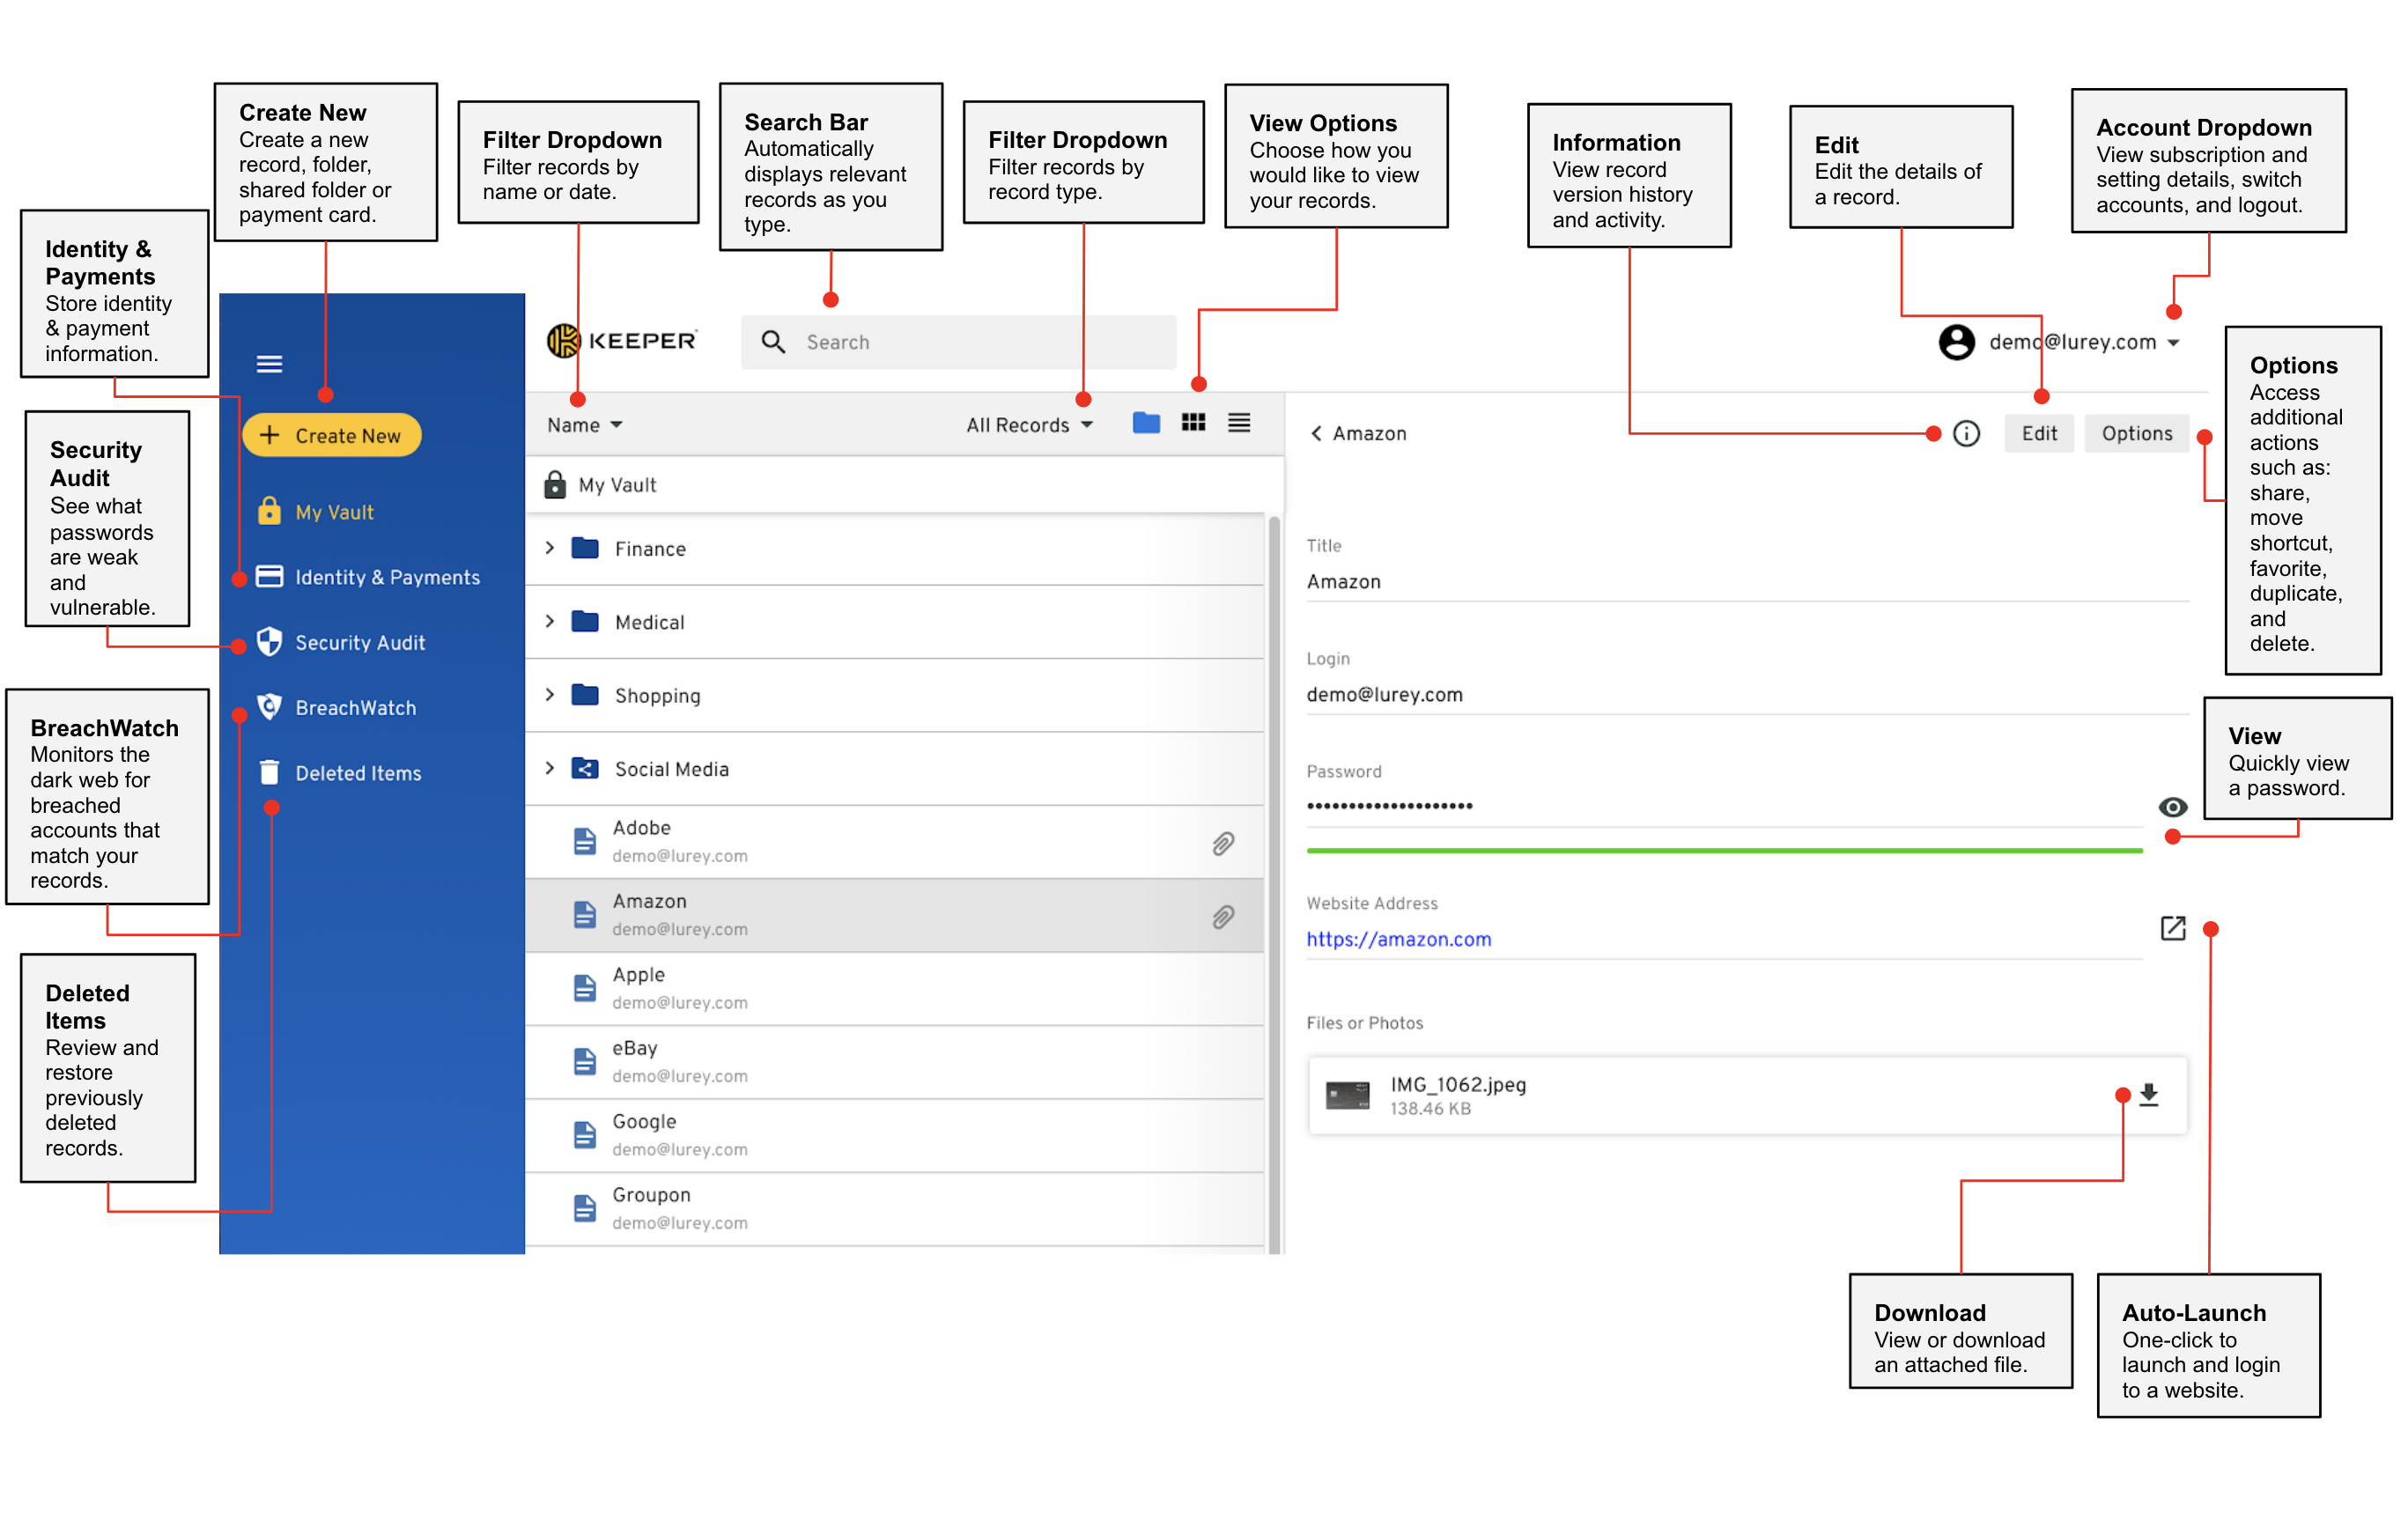The height and width of the screenshot is (1520, 2408).
Task: Click the BreachWatch shield icon
Action: click(269, 707)
